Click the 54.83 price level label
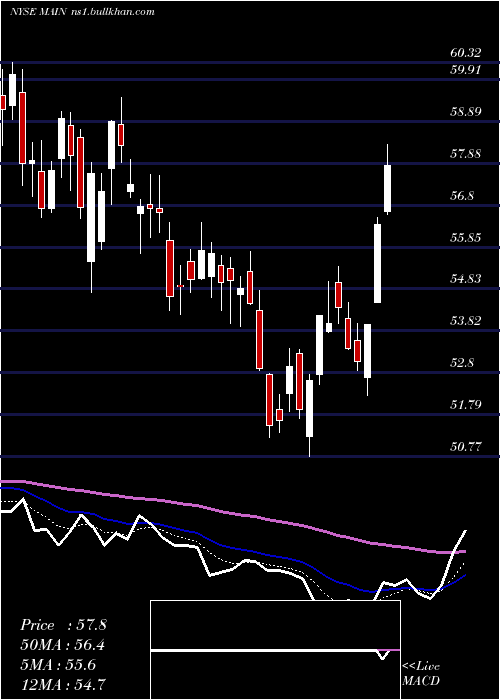500x700 pixels. pyautogui.click(x=466, y=279)
